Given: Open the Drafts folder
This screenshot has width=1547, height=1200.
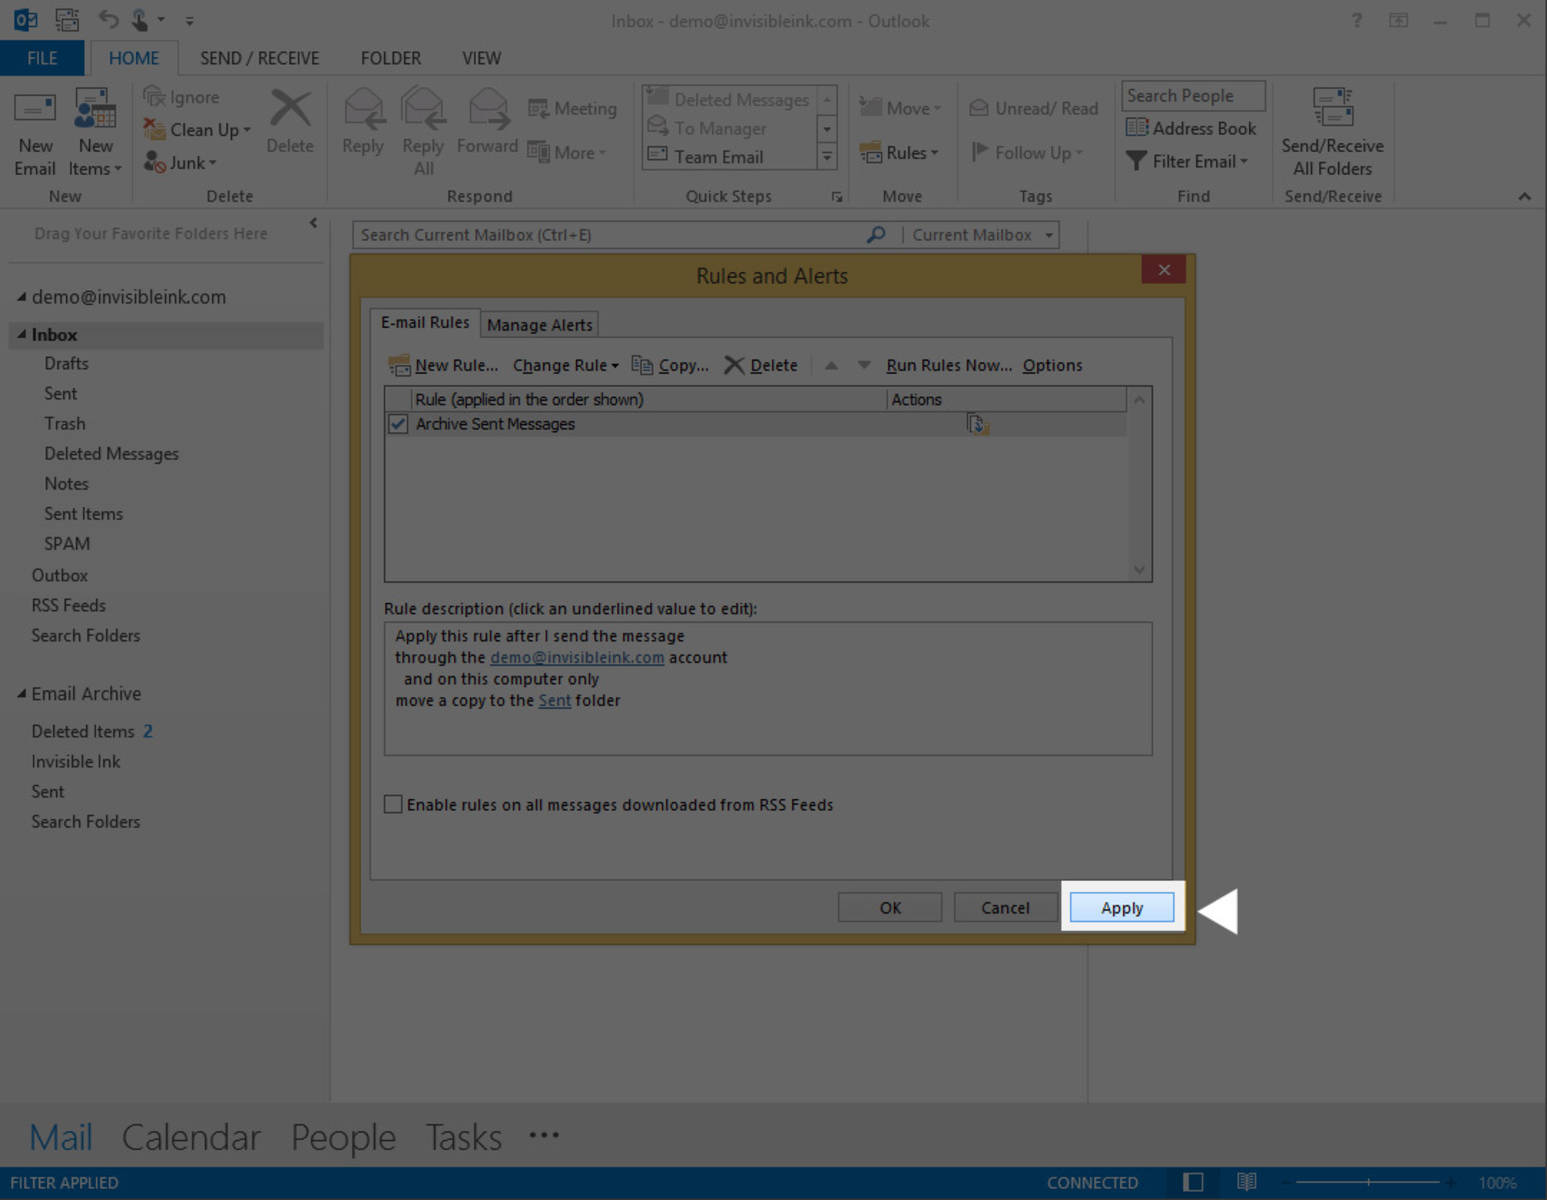Looking at the screenshot, I should pyautogui.click(x=66, y=364).
